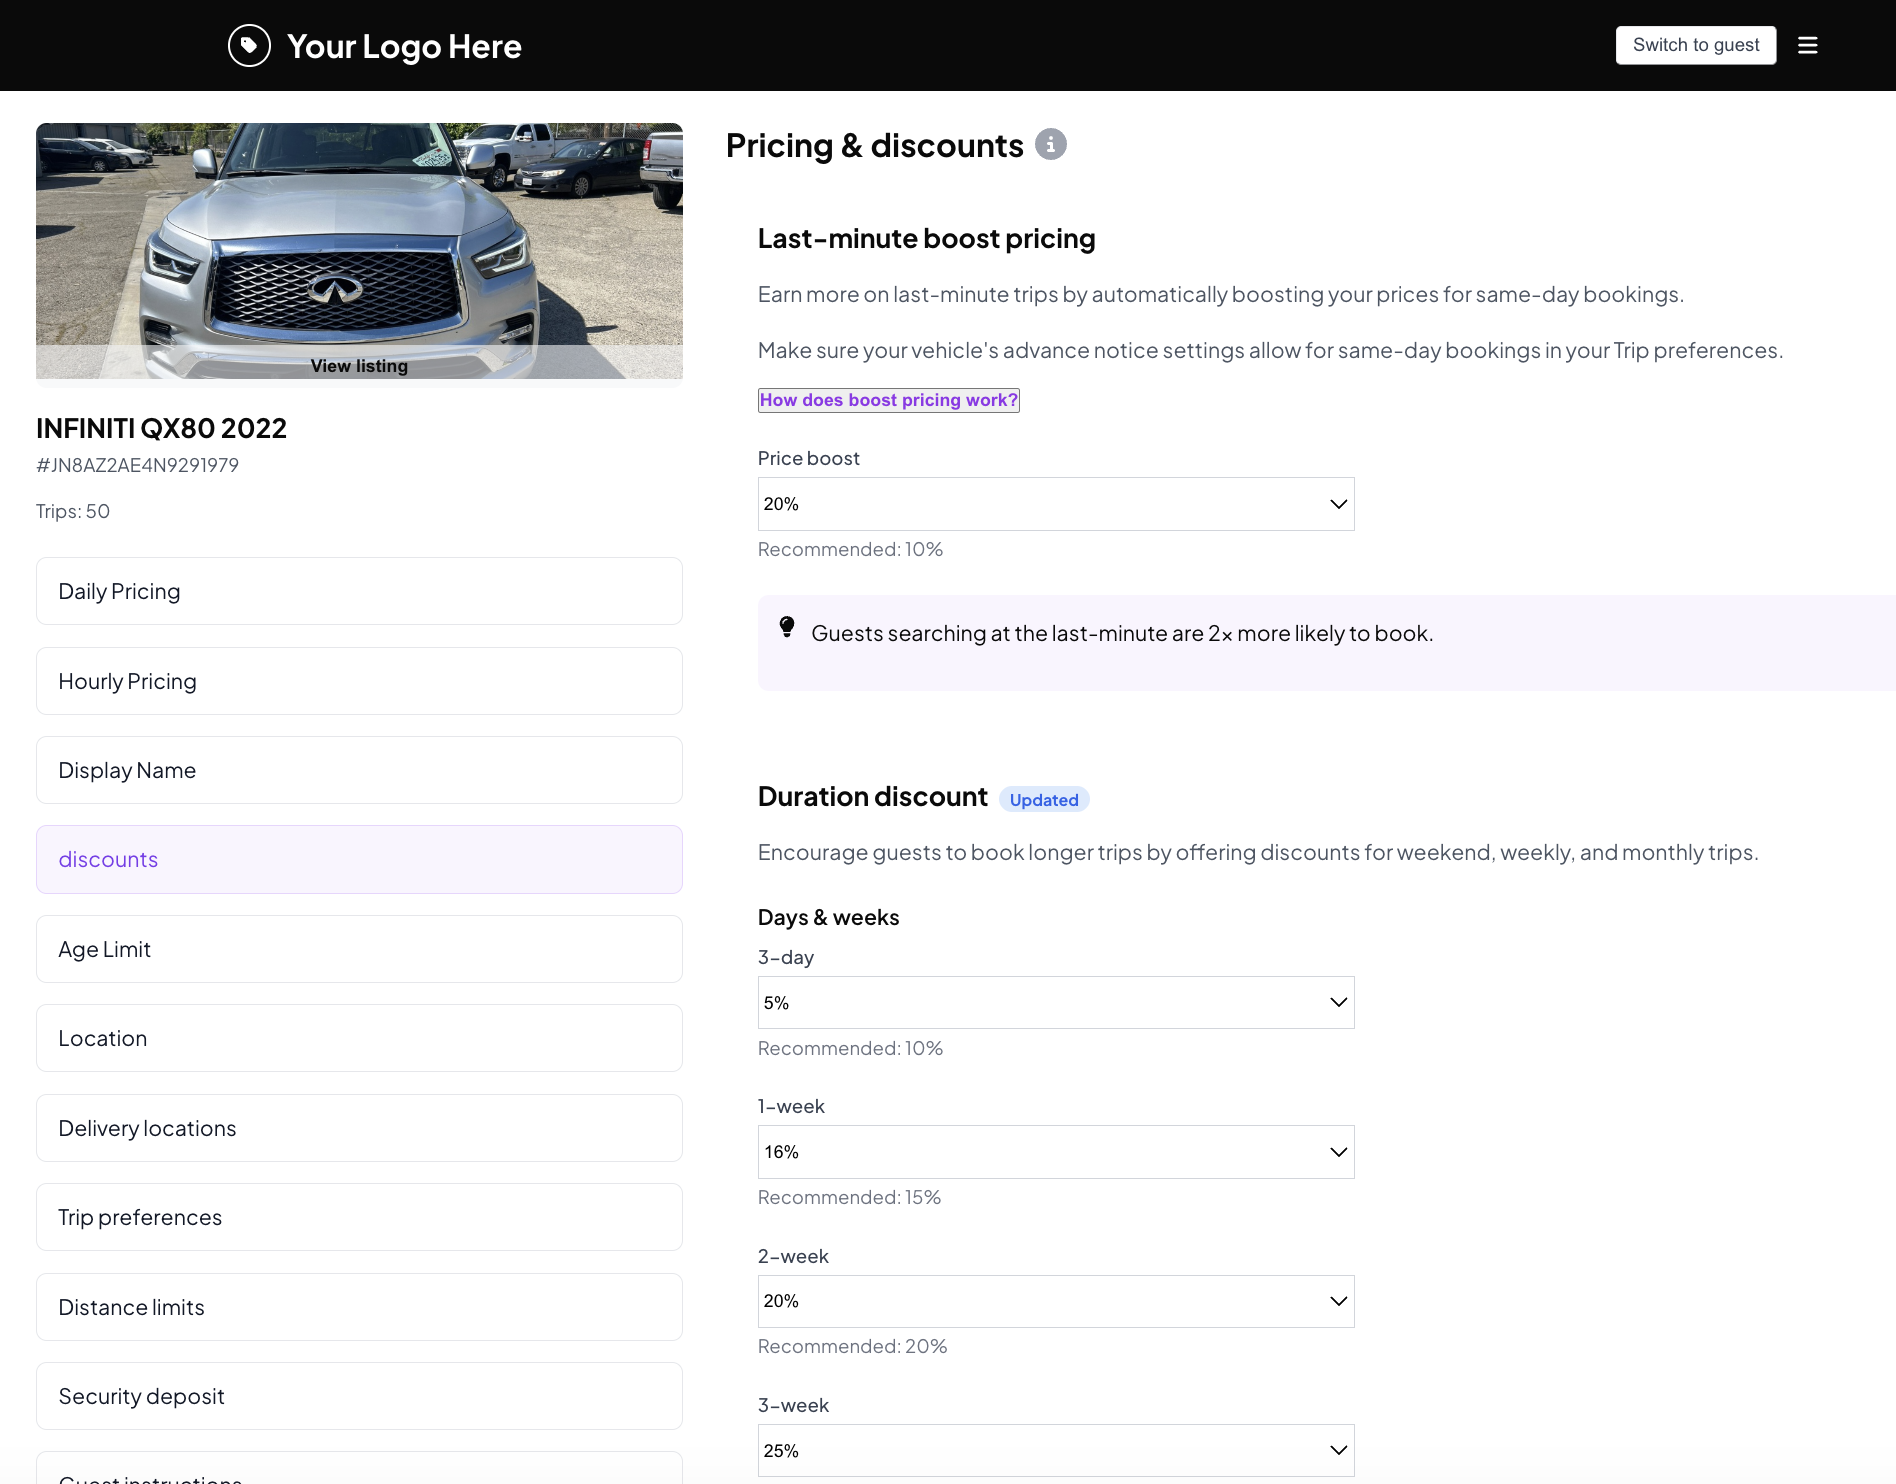Click the tag logo icon in the header
Viewport: 1896px width, 1484px height.
[249, 45]
